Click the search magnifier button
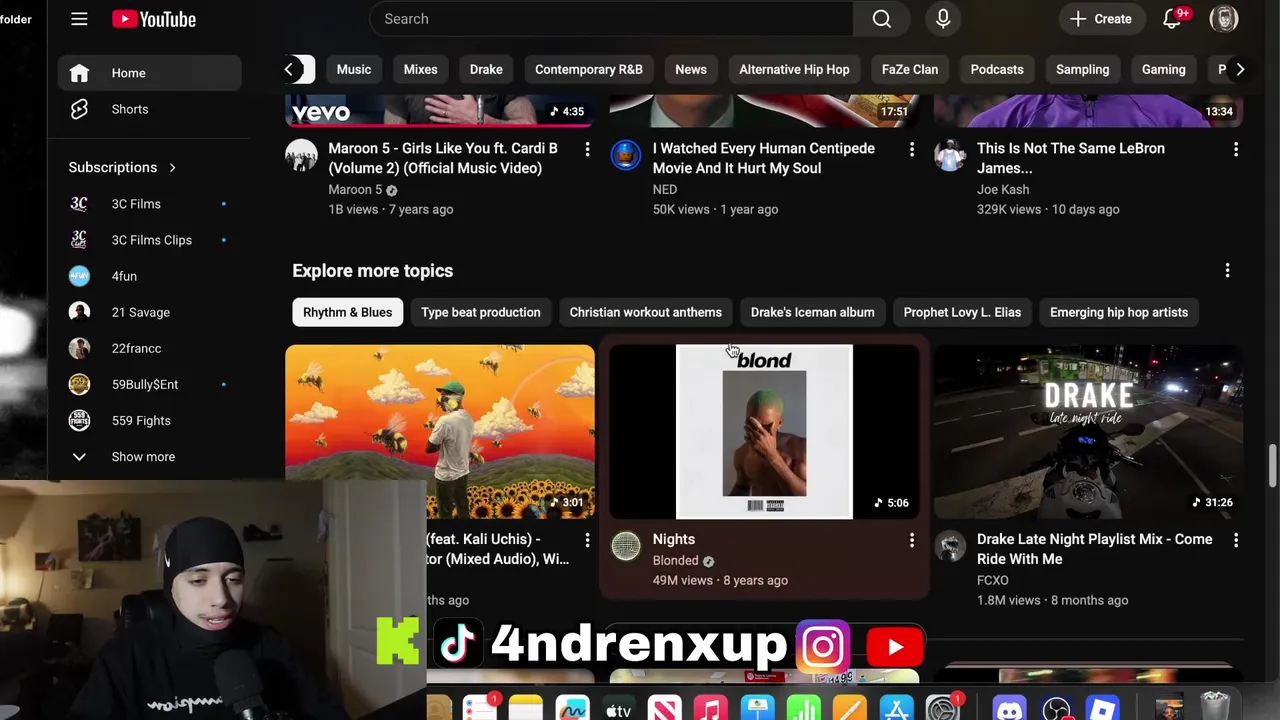The height and width of the screenshot is (720, 1280). tap(881, 19)
